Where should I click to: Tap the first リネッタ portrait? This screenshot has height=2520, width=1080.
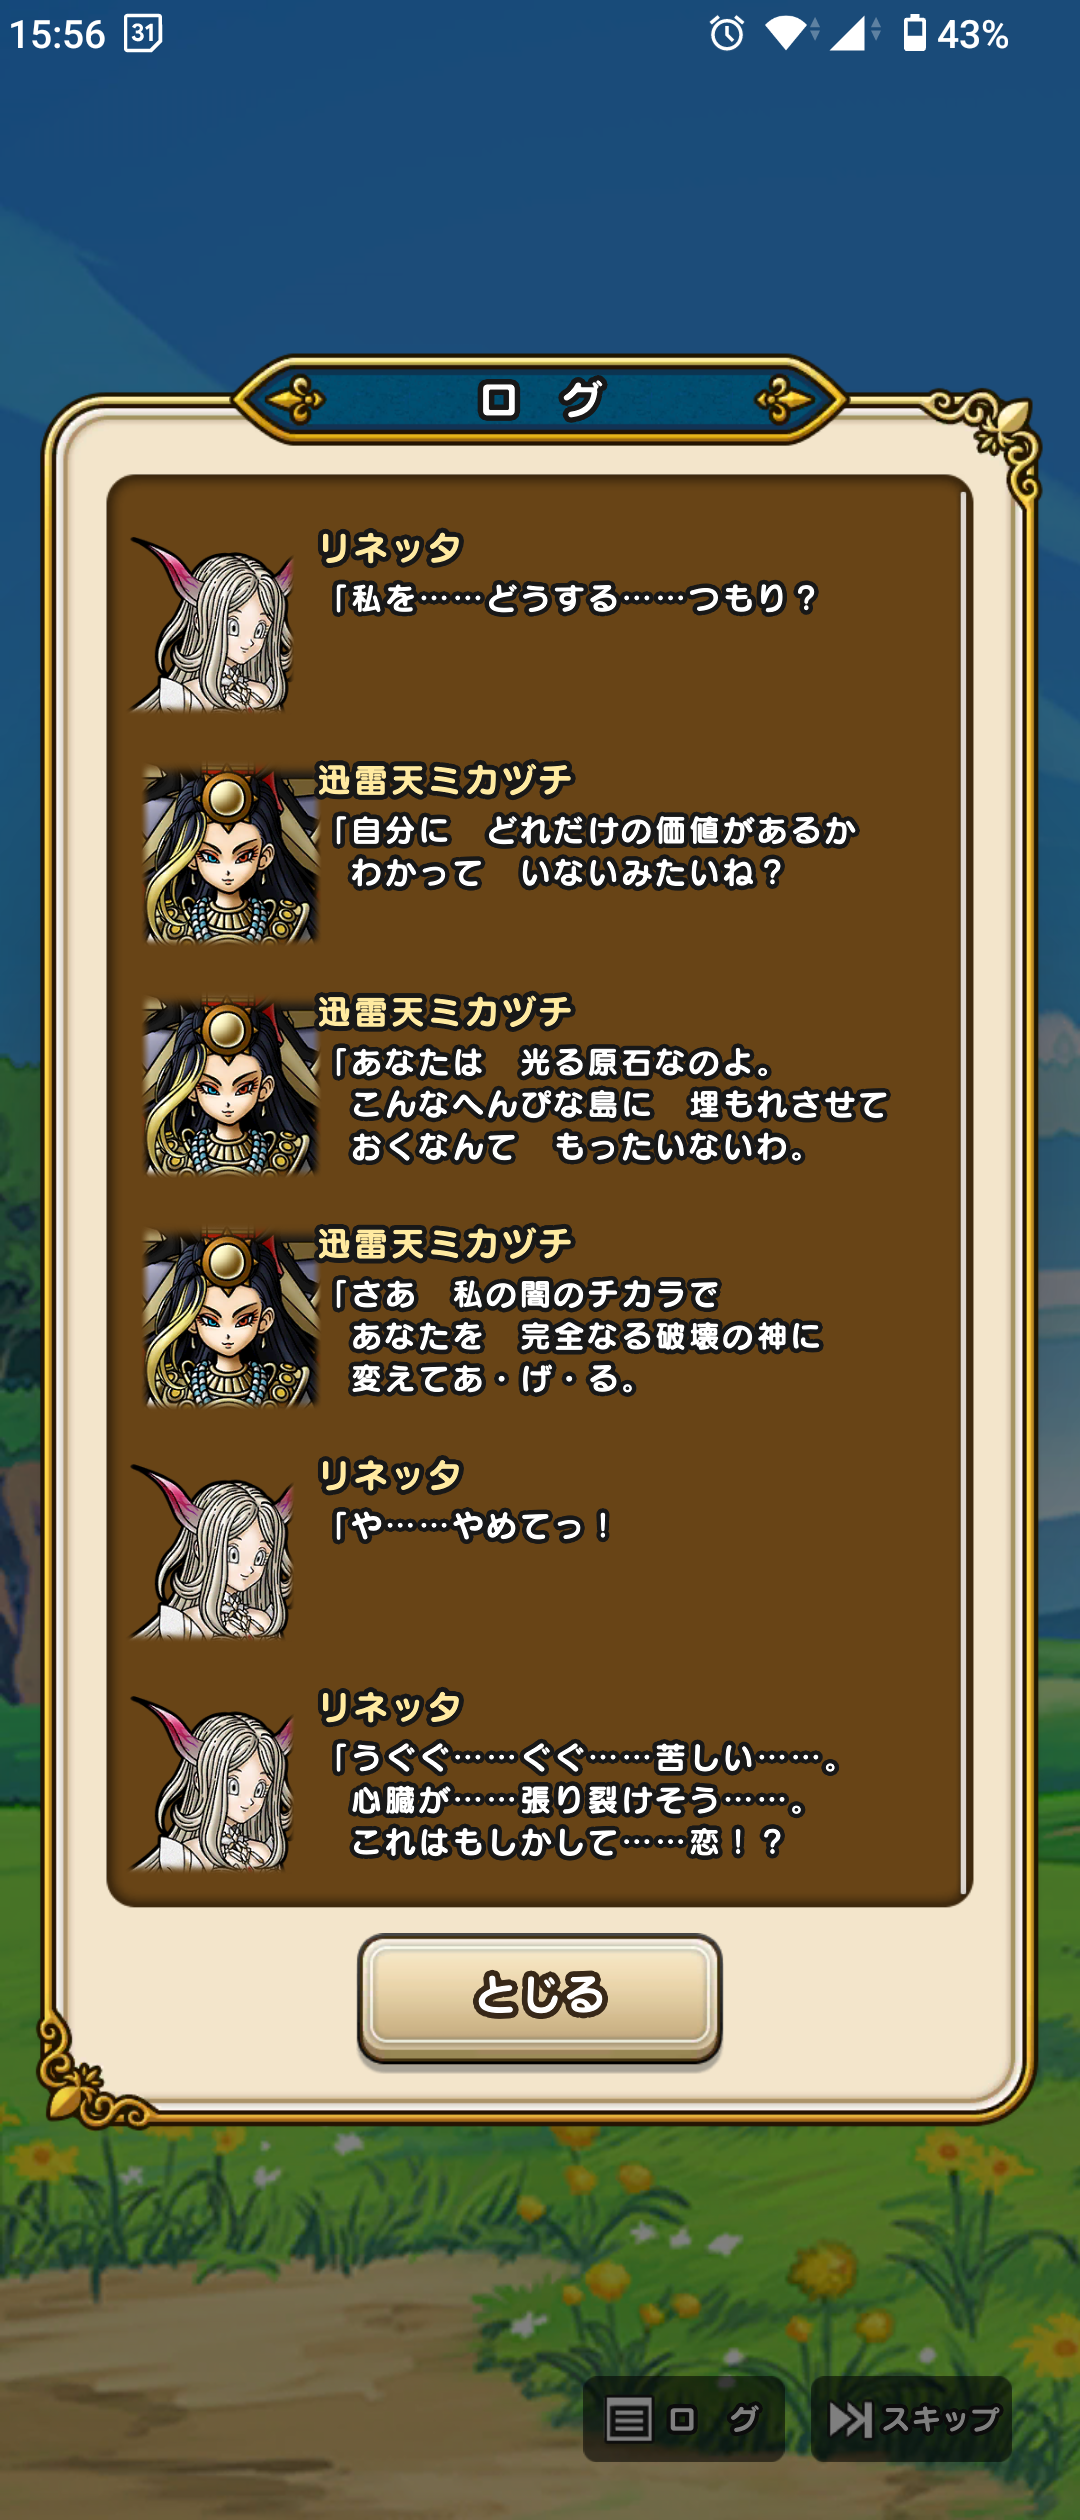coord(212,623)
